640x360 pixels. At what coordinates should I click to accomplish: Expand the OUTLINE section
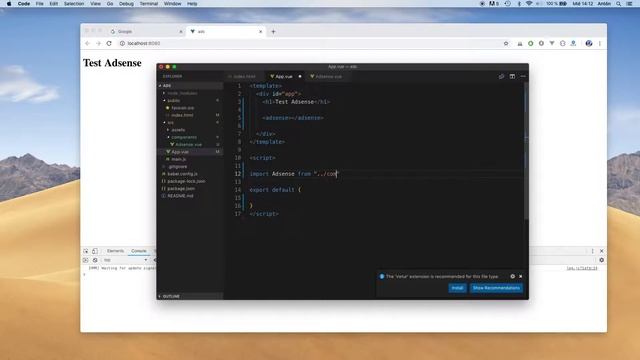pyautogui.click(x=190, y=296)
